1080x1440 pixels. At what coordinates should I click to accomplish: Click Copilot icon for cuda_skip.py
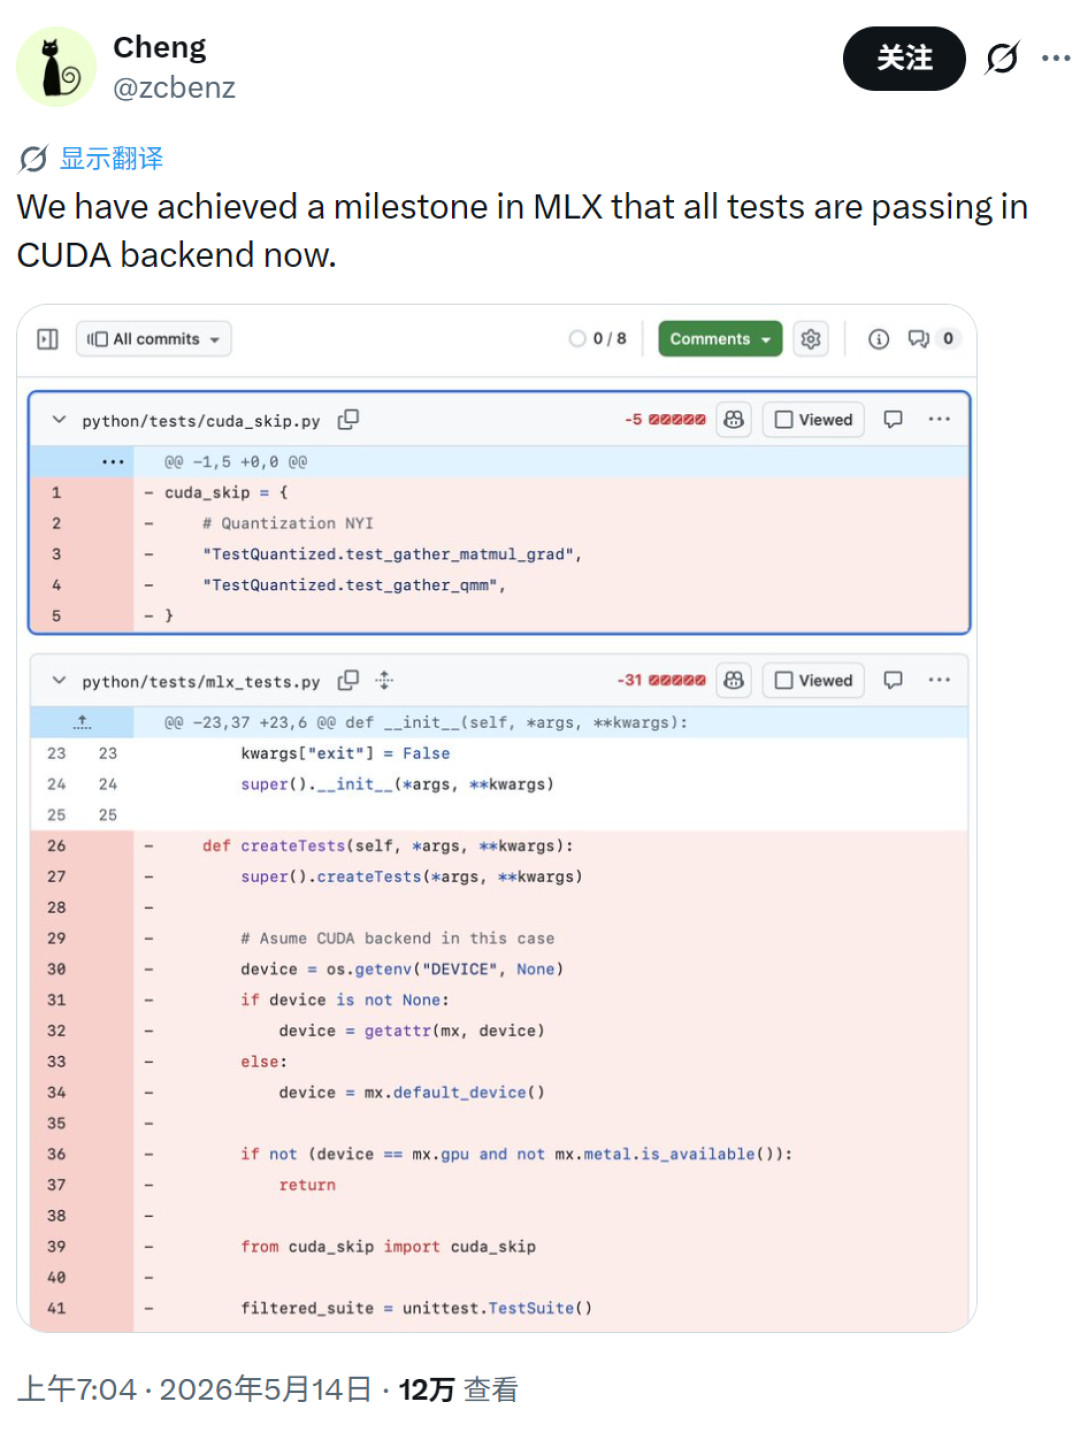[x=734, y=420]
